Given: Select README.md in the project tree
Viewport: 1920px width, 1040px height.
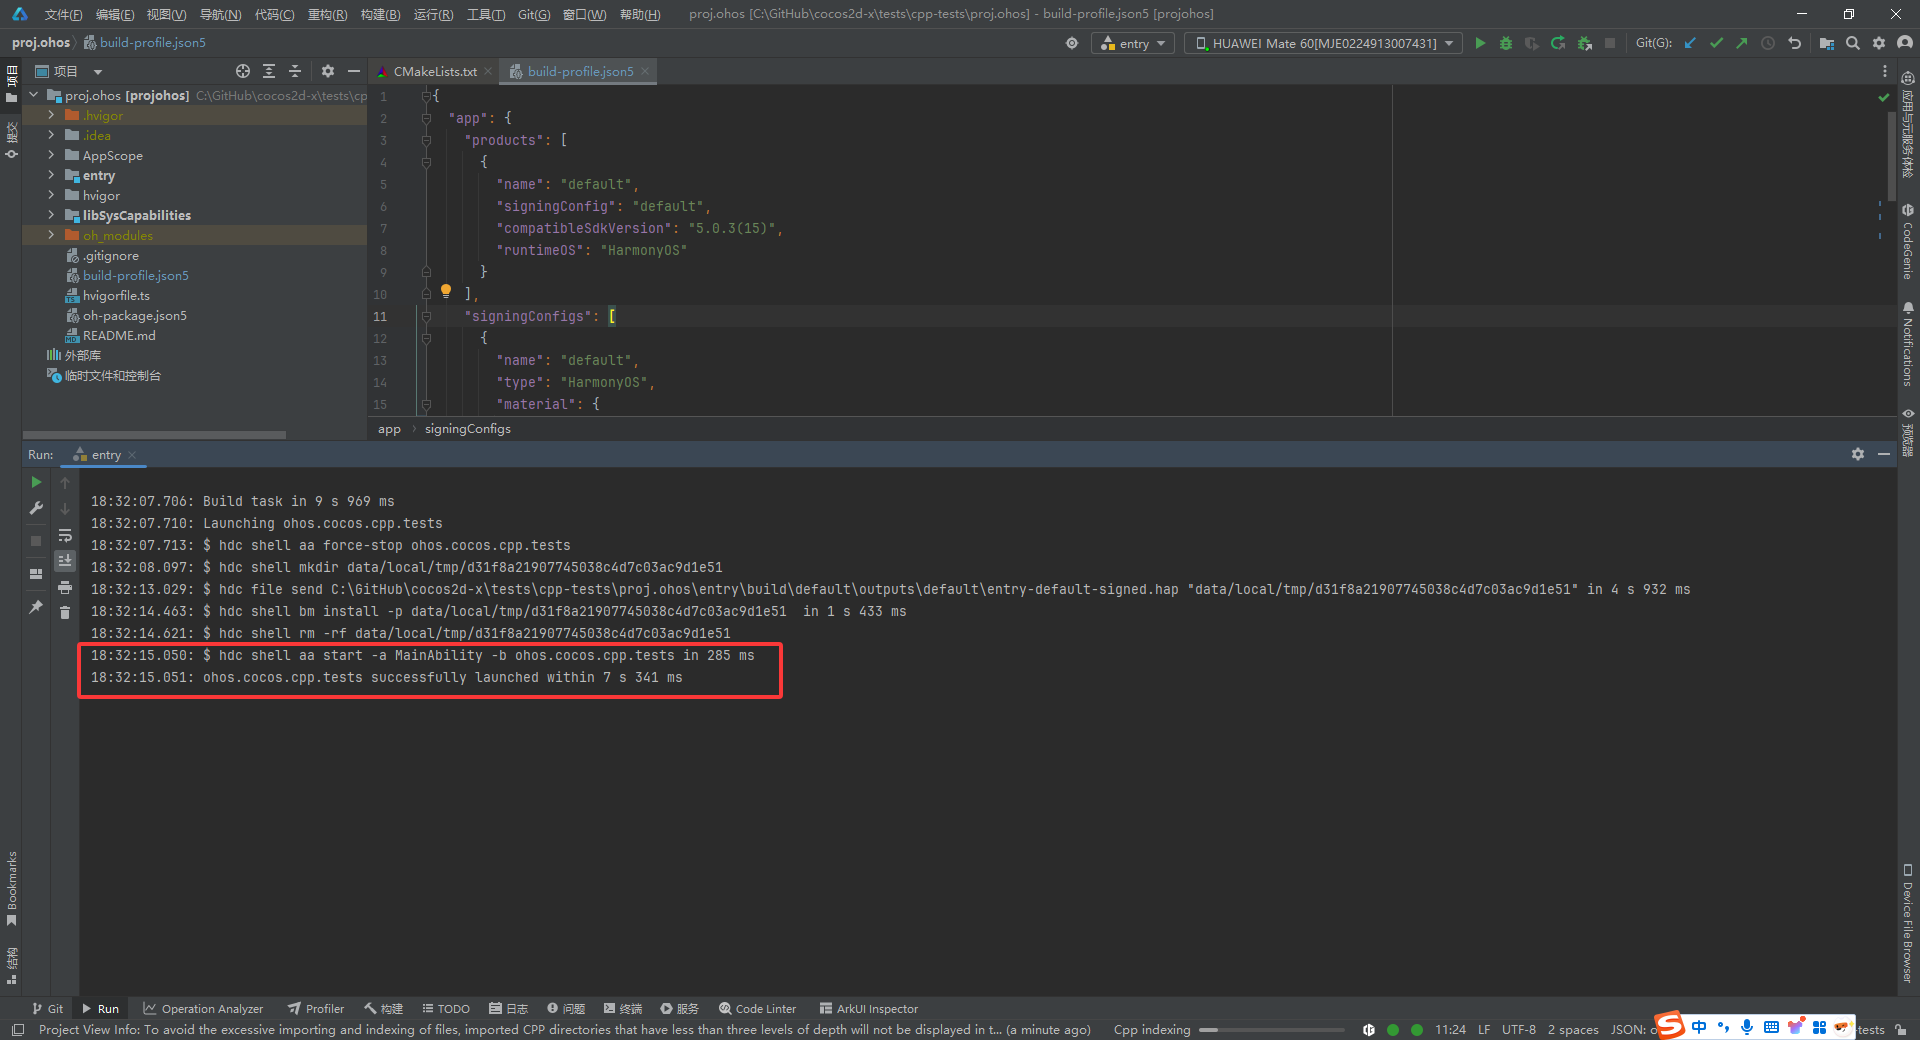Looking at the screenshot, I should pos(119,335).
